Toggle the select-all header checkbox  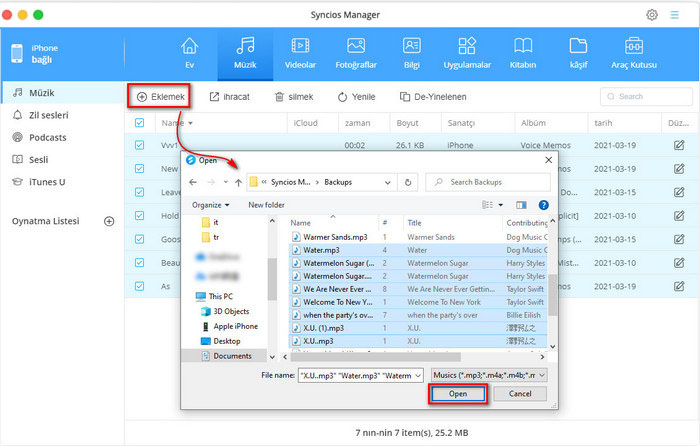(x=139, y=123)
